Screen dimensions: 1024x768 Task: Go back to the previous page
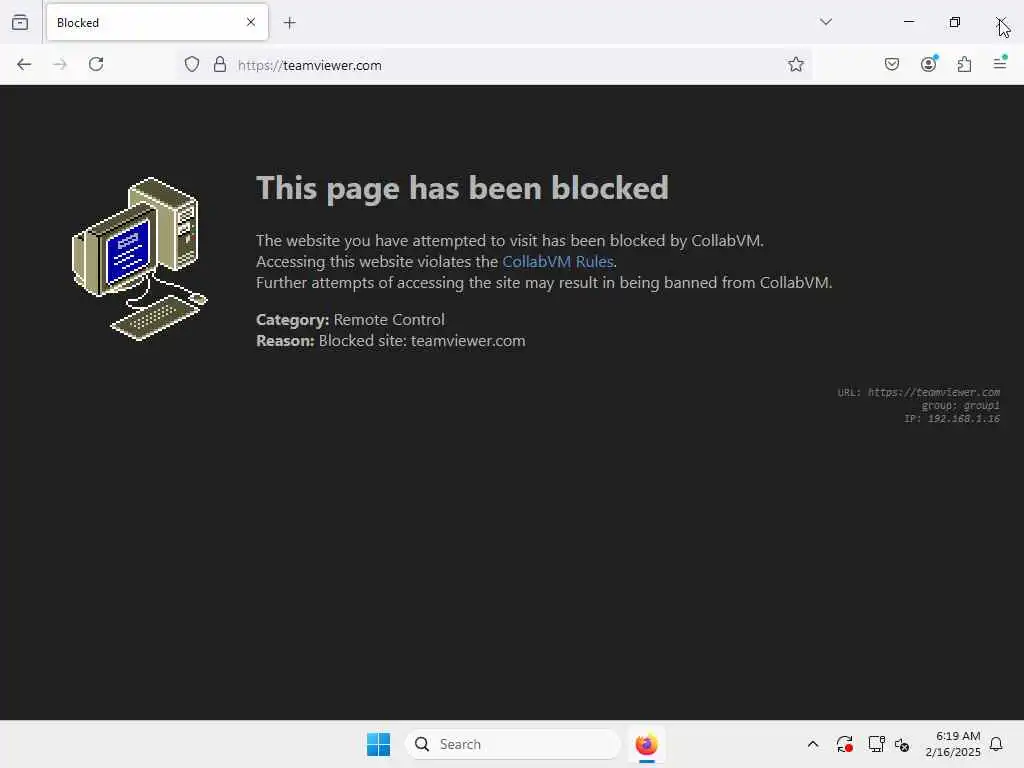(24, 64)
